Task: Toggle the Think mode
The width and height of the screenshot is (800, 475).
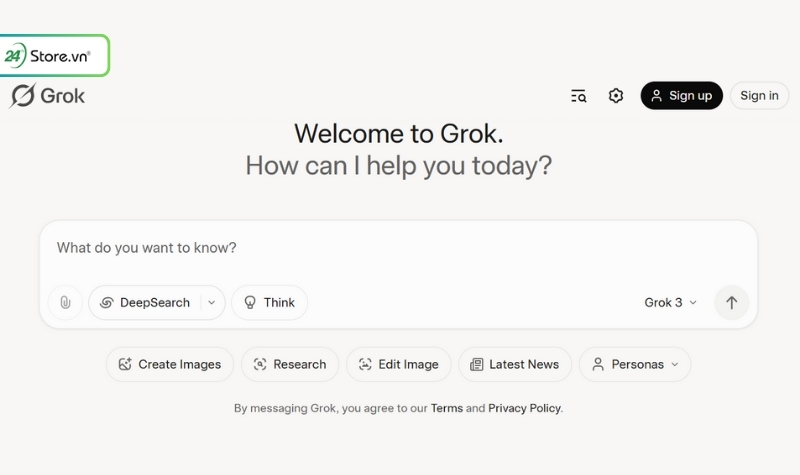Action: [x=269, y=303]
